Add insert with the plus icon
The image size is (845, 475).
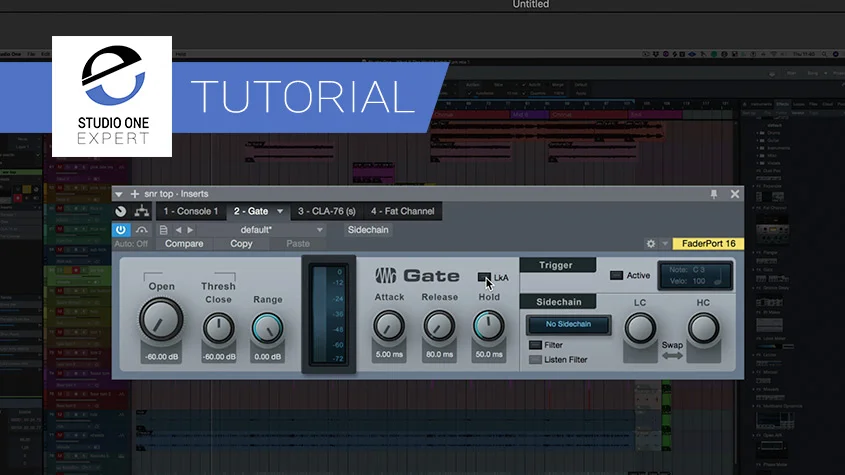click(134, 194)
